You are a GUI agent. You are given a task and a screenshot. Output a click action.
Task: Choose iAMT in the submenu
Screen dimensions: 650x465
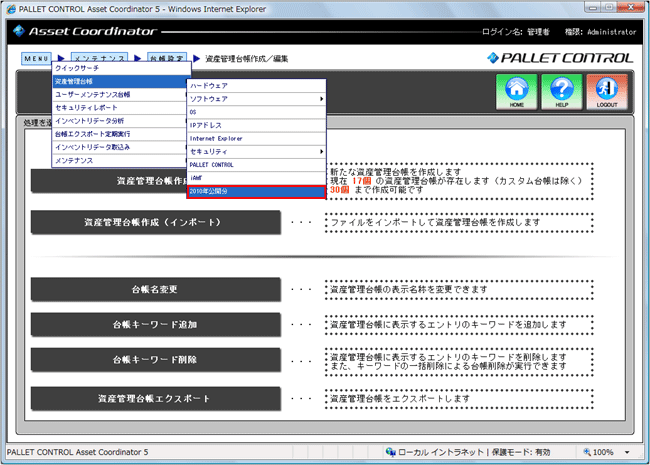coord(256,178)
